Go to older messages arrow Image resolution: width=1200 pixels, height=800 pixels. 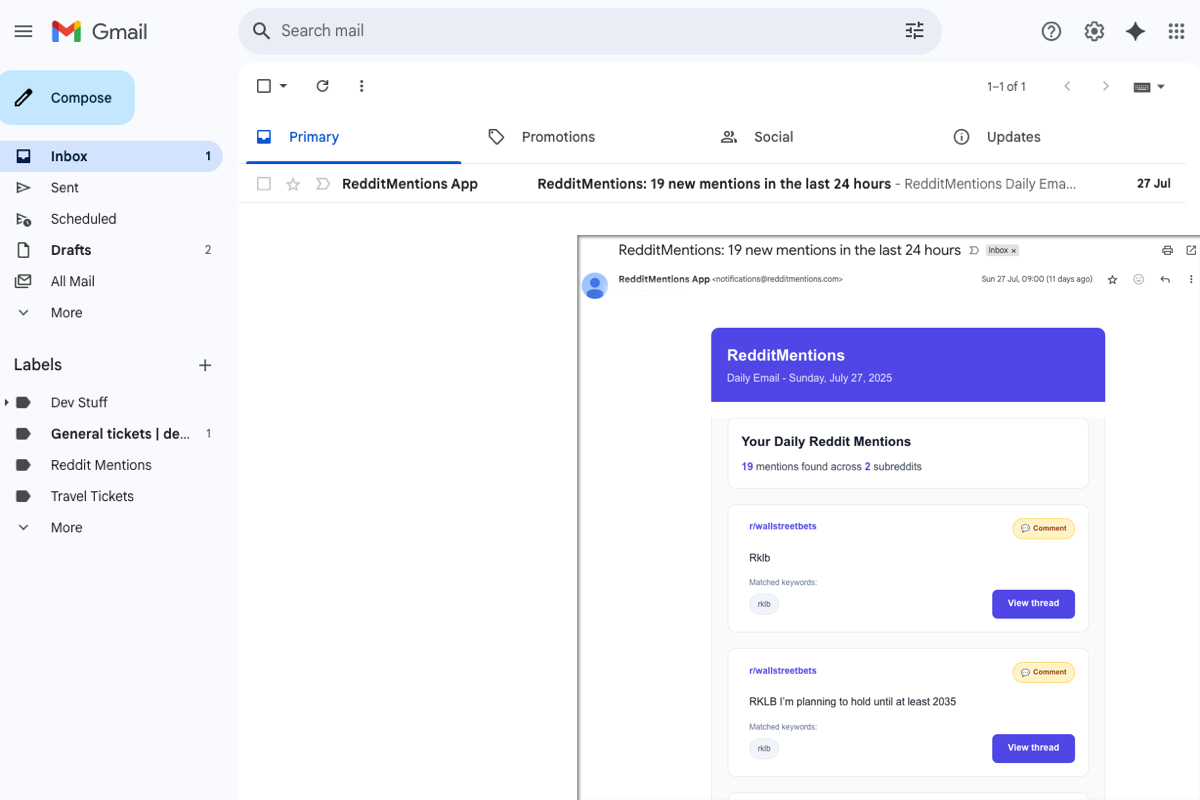[1105, 86]
